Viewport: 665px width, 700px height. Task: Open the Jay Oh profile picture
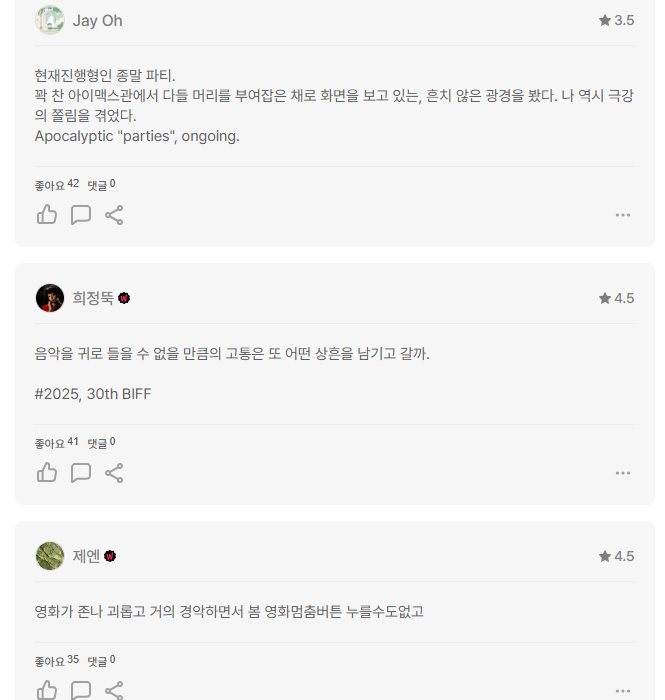[50, 20]
